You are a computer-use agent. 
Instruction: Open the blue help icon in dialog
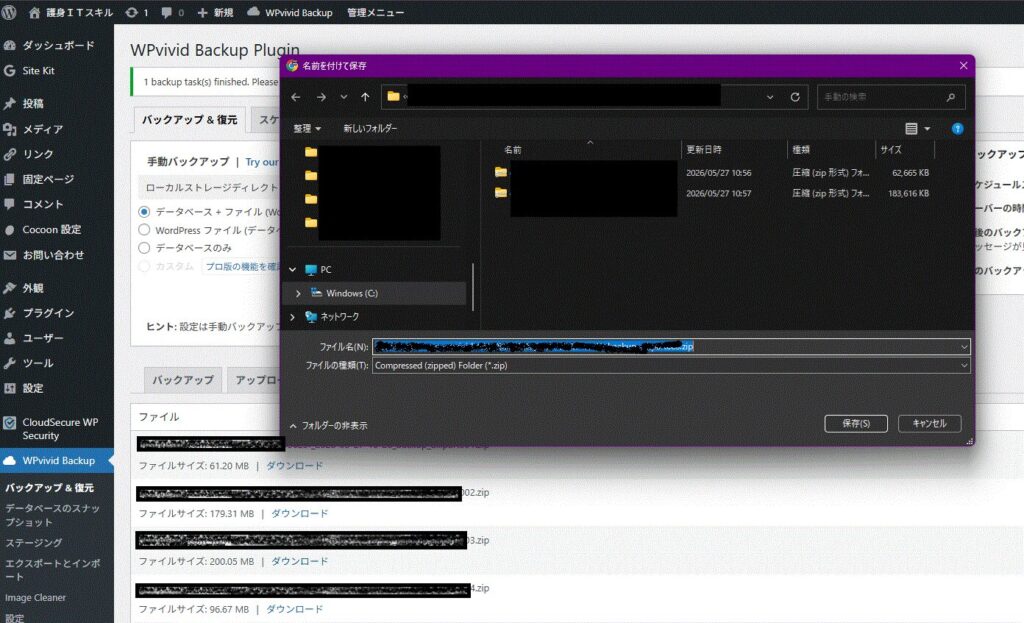point(957,129)
